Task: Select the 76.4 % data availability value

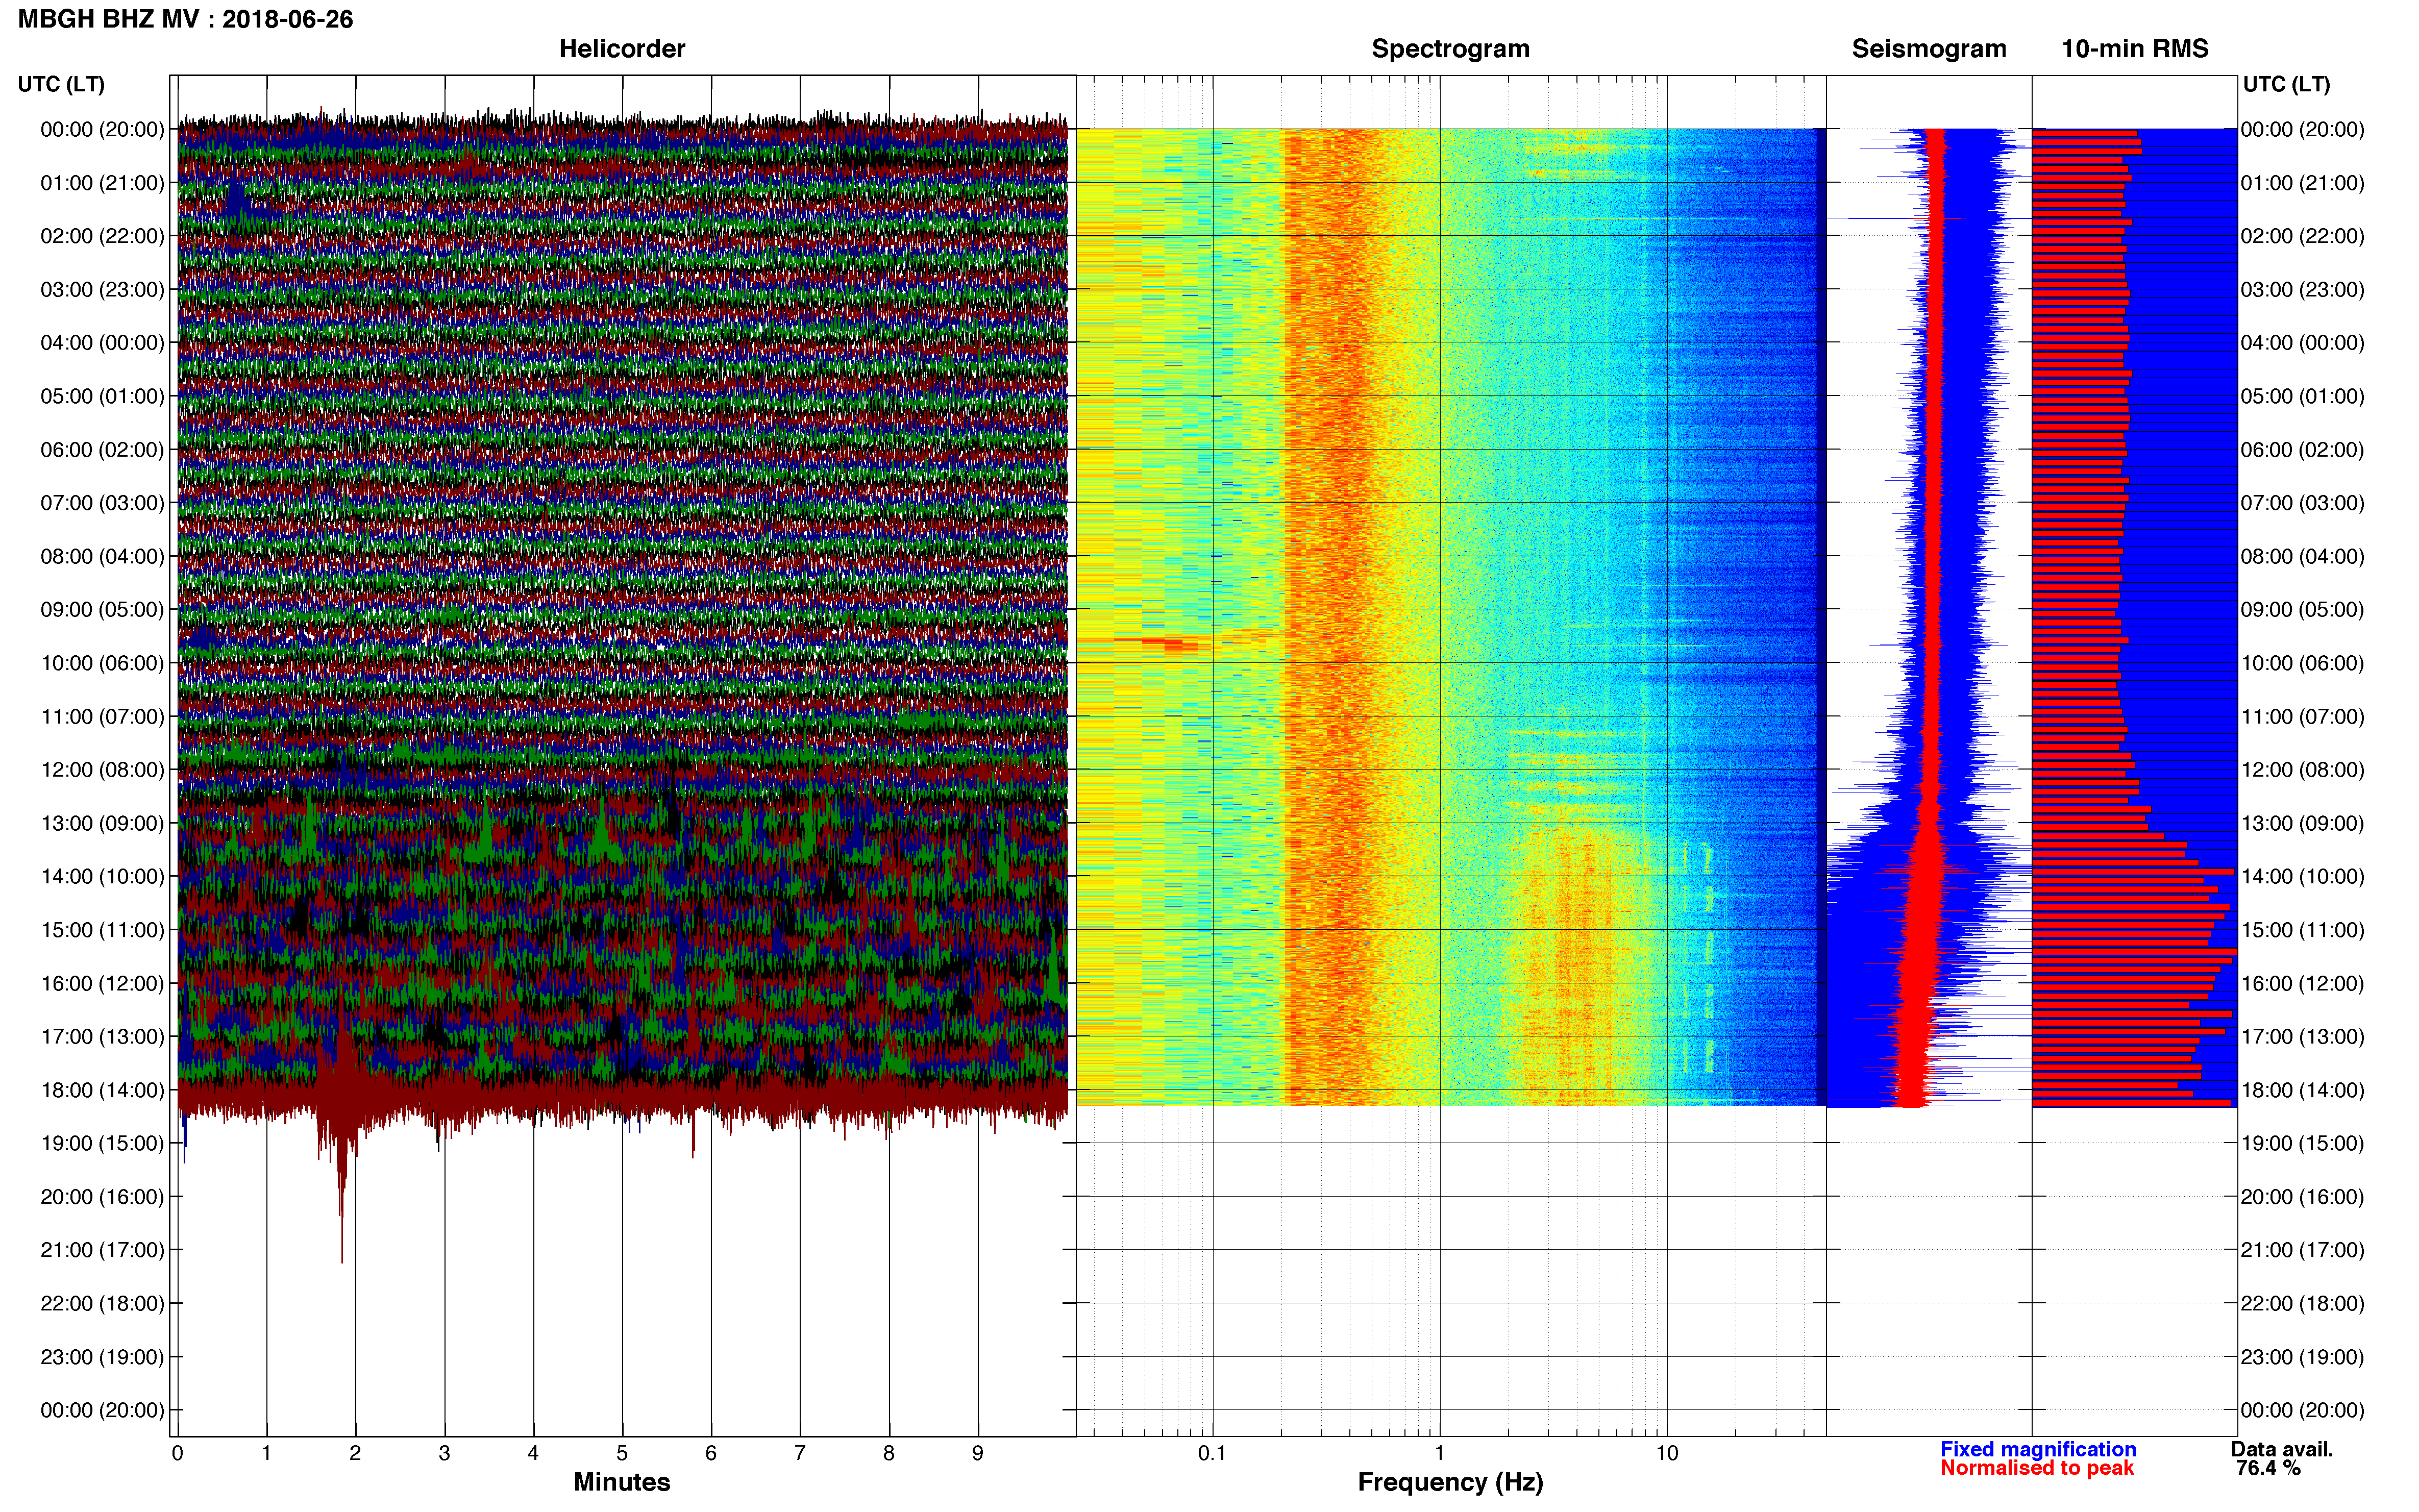Action: point(2268,1468)
